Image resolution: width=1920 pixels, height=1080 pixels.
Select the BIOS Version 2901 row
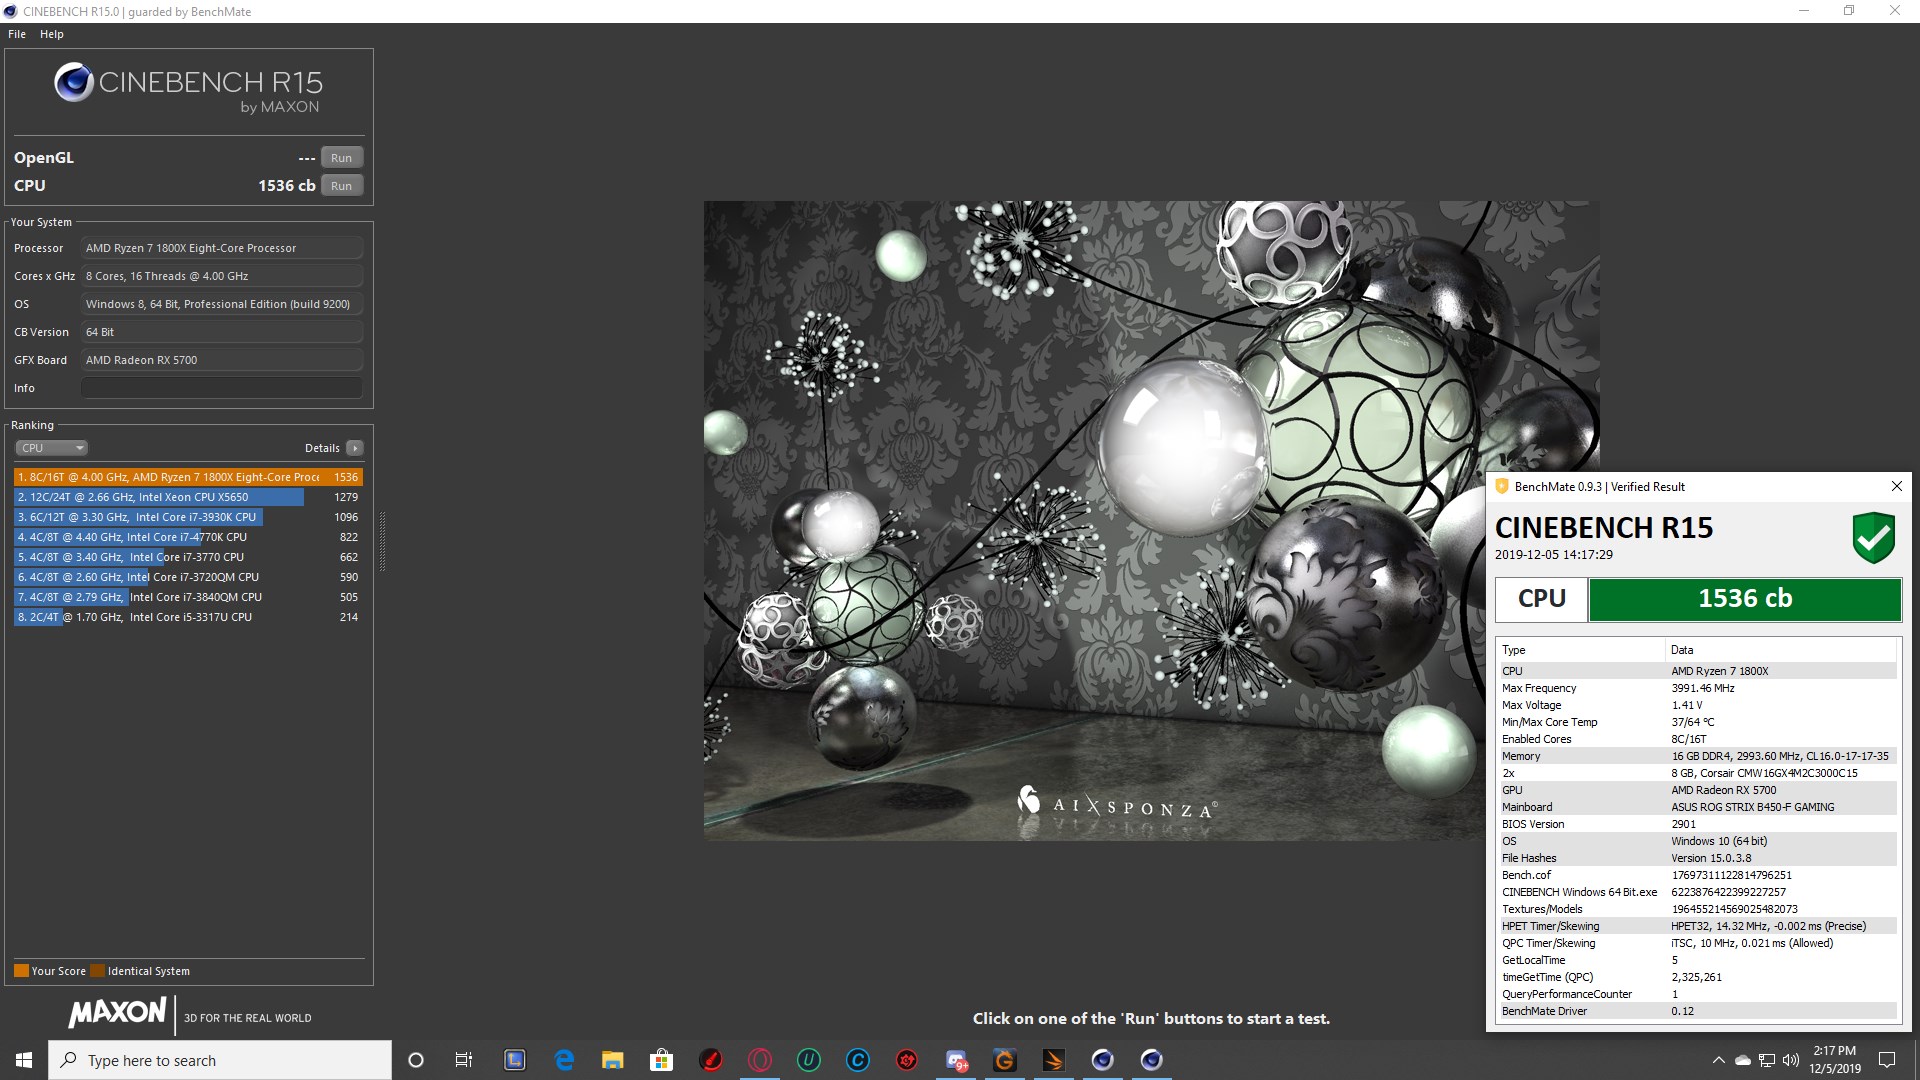pyautogui.click(x=1697, y=824)
